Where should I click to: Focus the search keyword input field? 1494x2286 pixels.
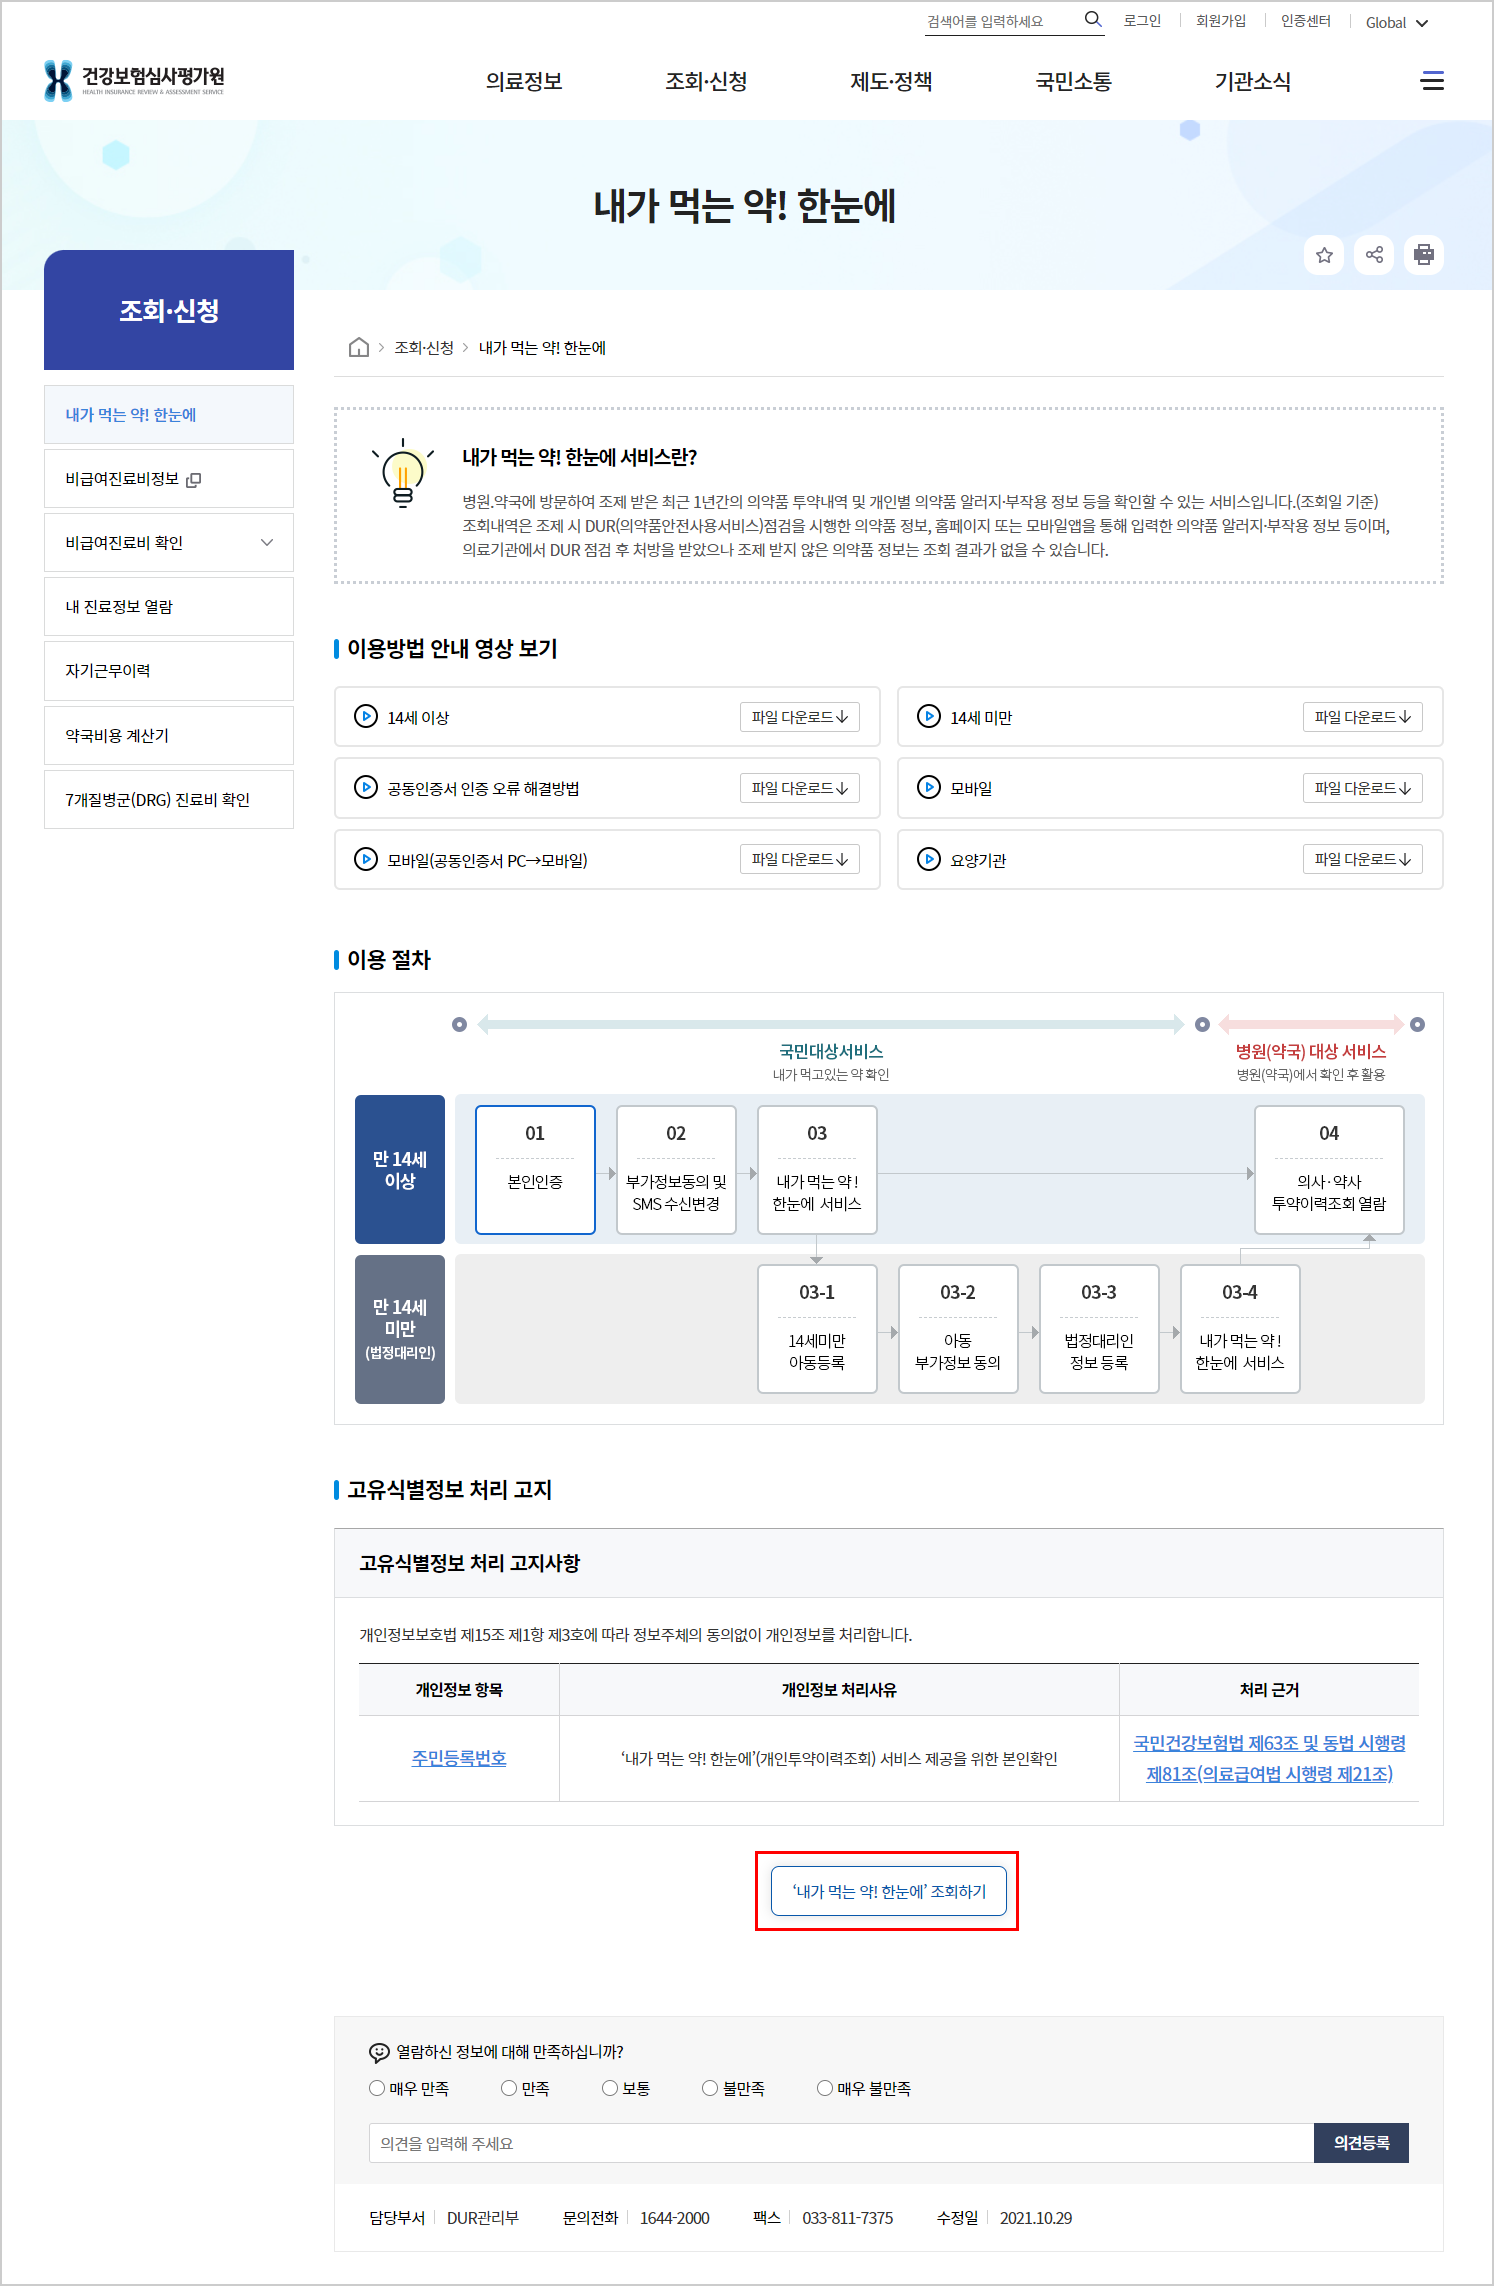tap(1002, 21)
